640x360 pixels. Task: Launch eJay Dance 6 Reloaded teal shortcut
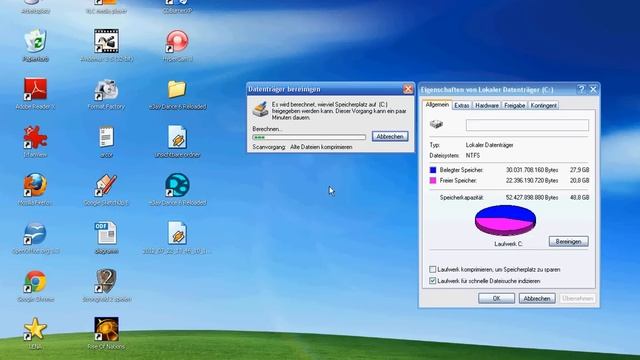(177, 185)
